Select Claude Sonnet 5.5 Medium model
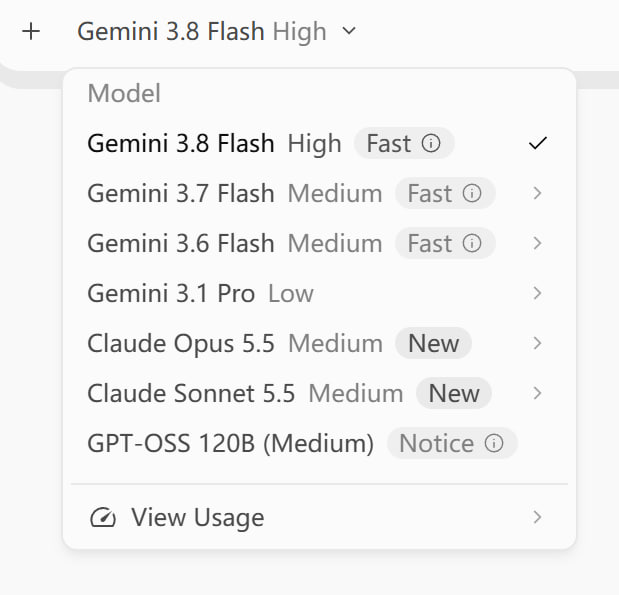This screenshot has width=619, height=595. pos(319,393)
